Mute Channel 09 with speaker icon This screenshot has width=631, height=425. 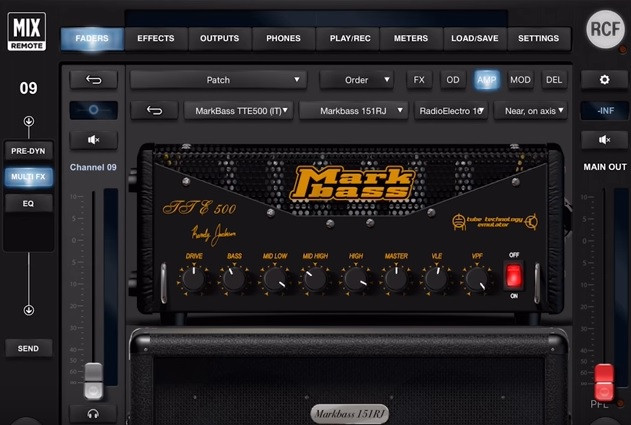click(x=94, y=140)
